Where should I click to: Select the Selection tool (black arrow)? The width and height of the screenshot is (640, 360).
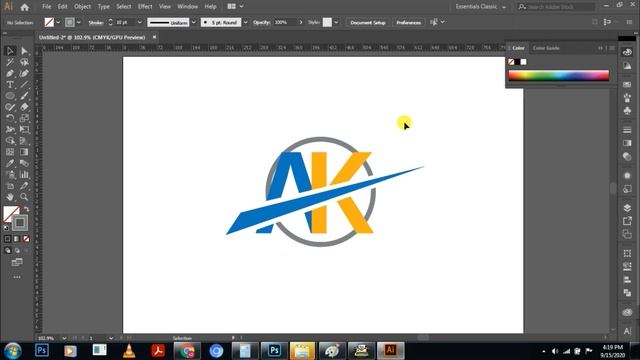point(10,51)
